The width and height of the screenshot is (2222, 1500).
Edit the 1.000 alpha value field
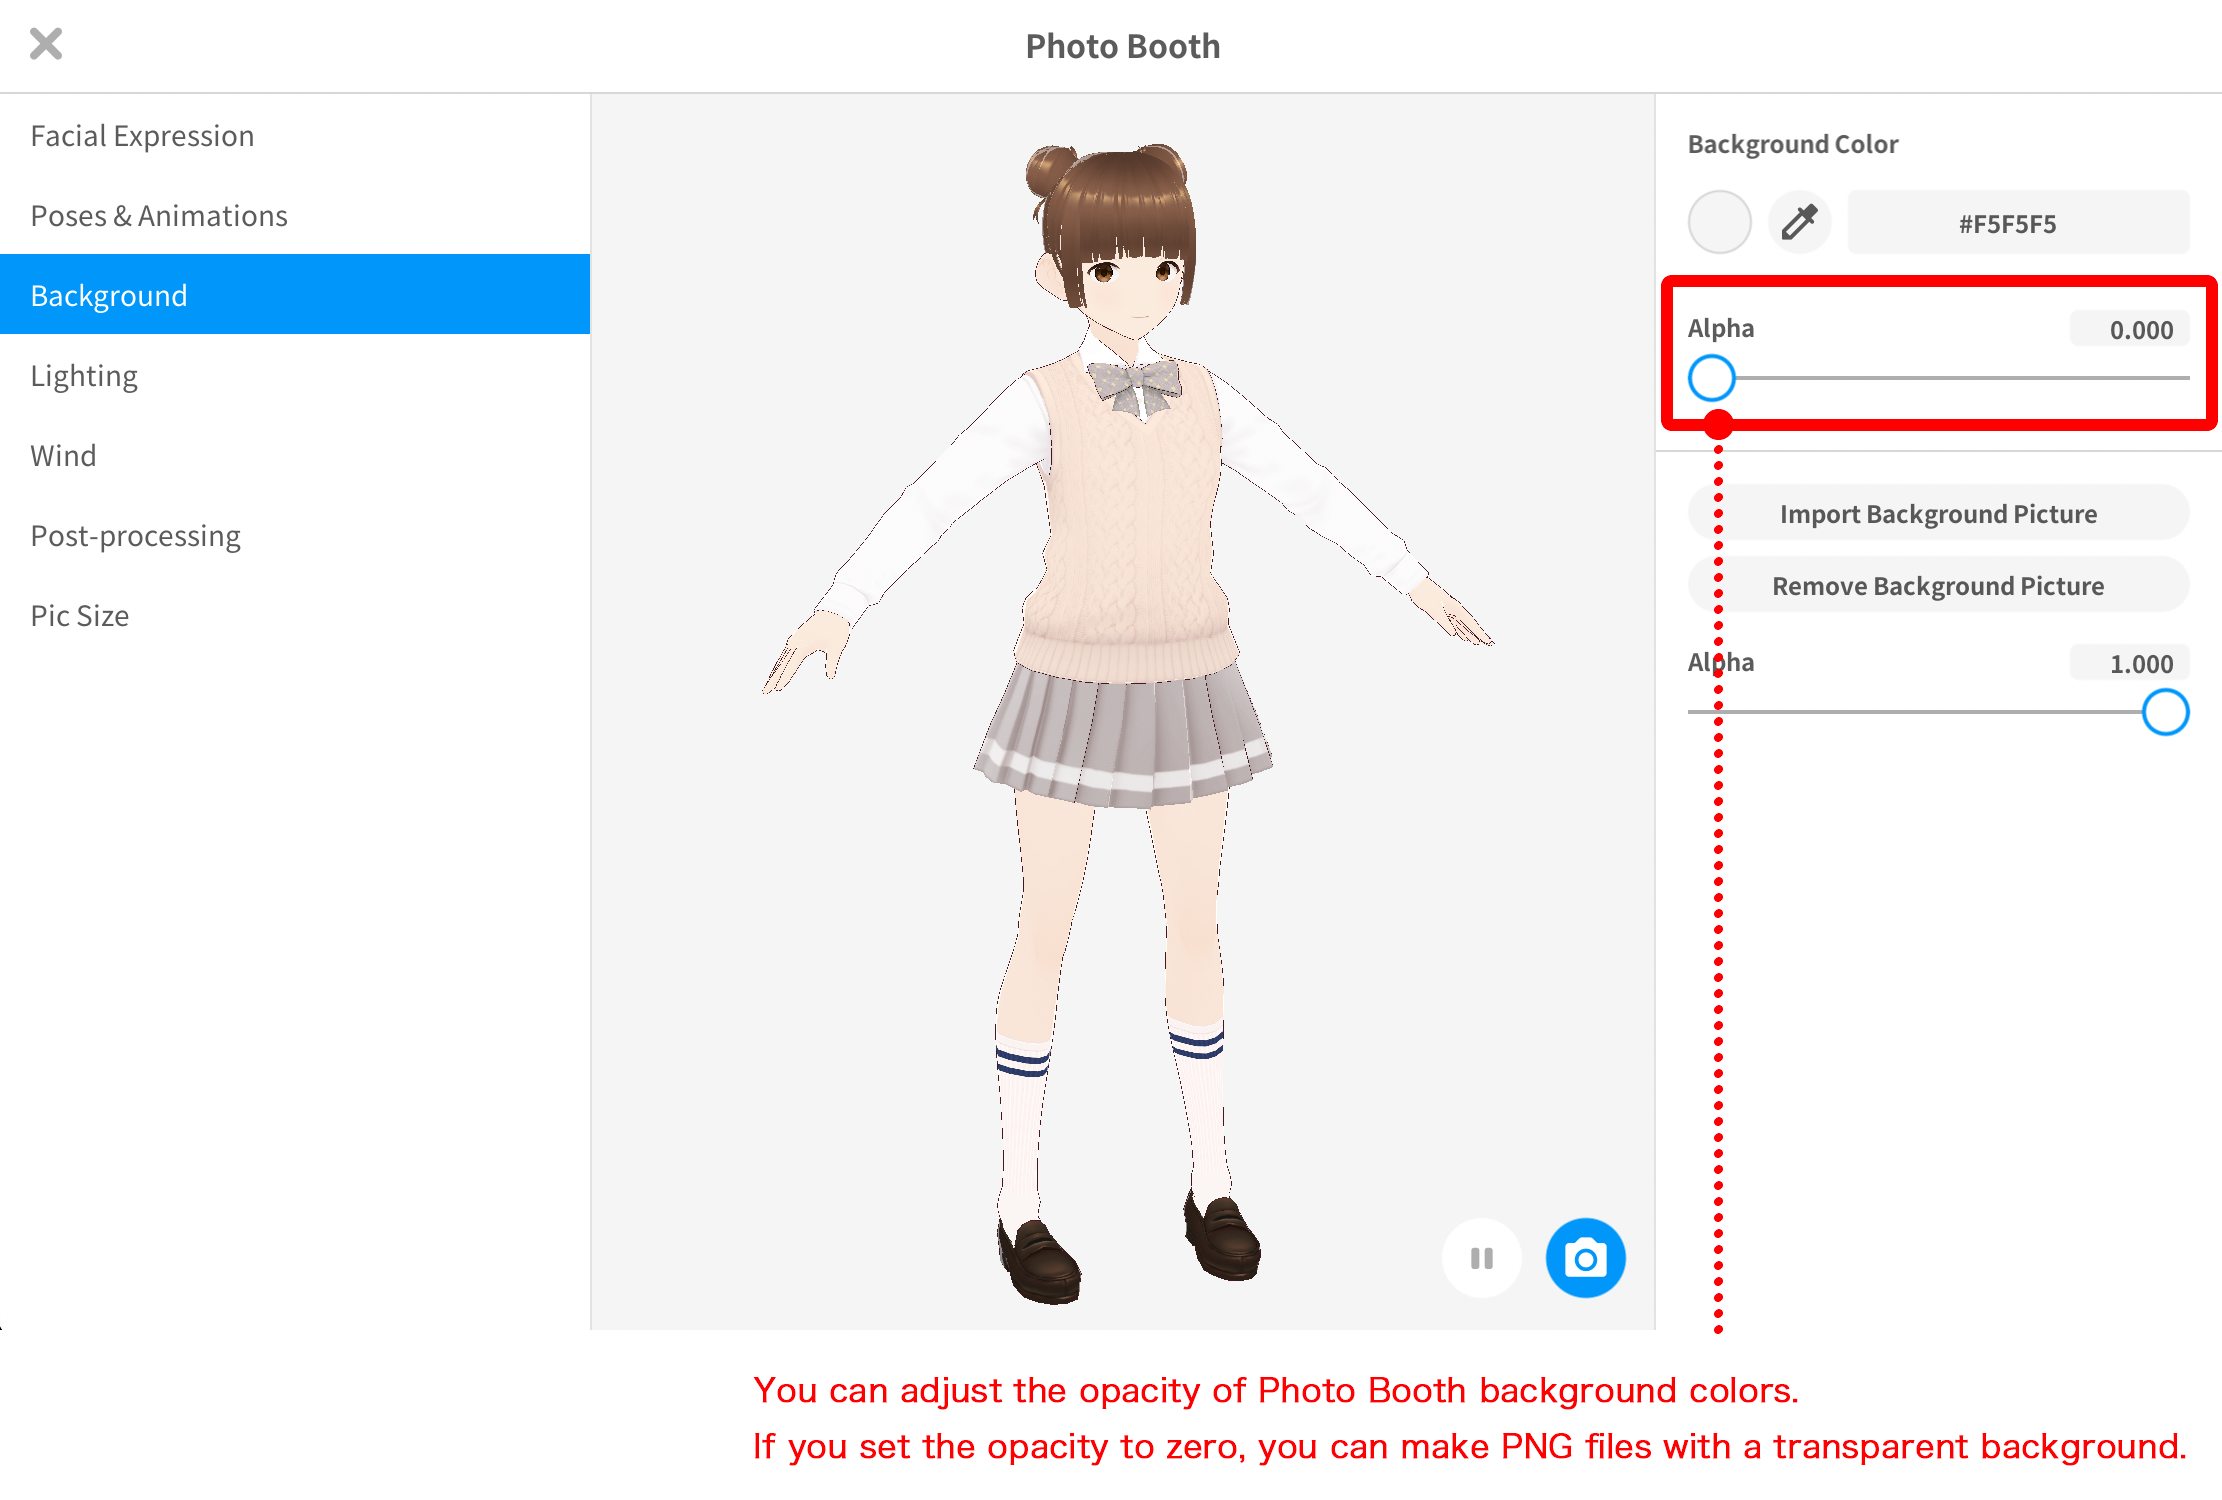[x=2130, y=663]
